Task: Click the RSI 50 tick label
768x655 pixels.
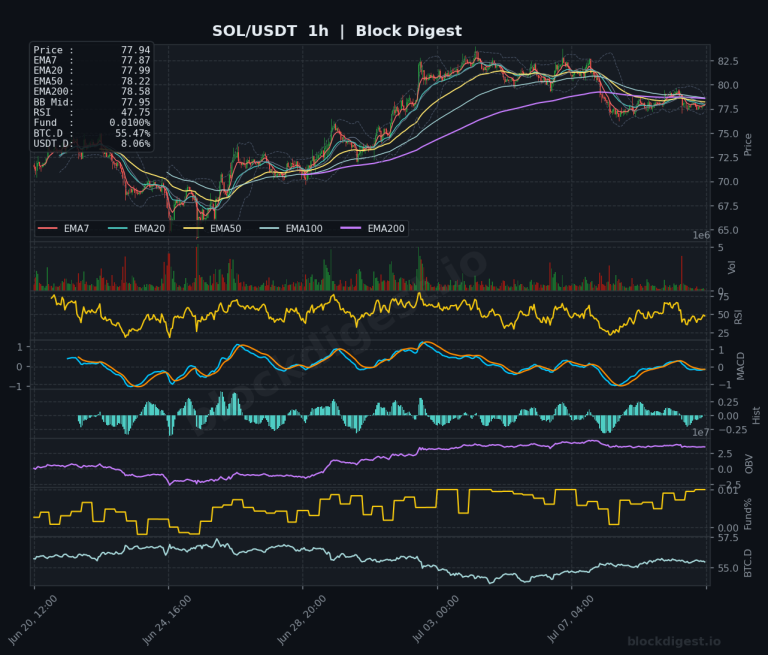Action: pos(723,315)
